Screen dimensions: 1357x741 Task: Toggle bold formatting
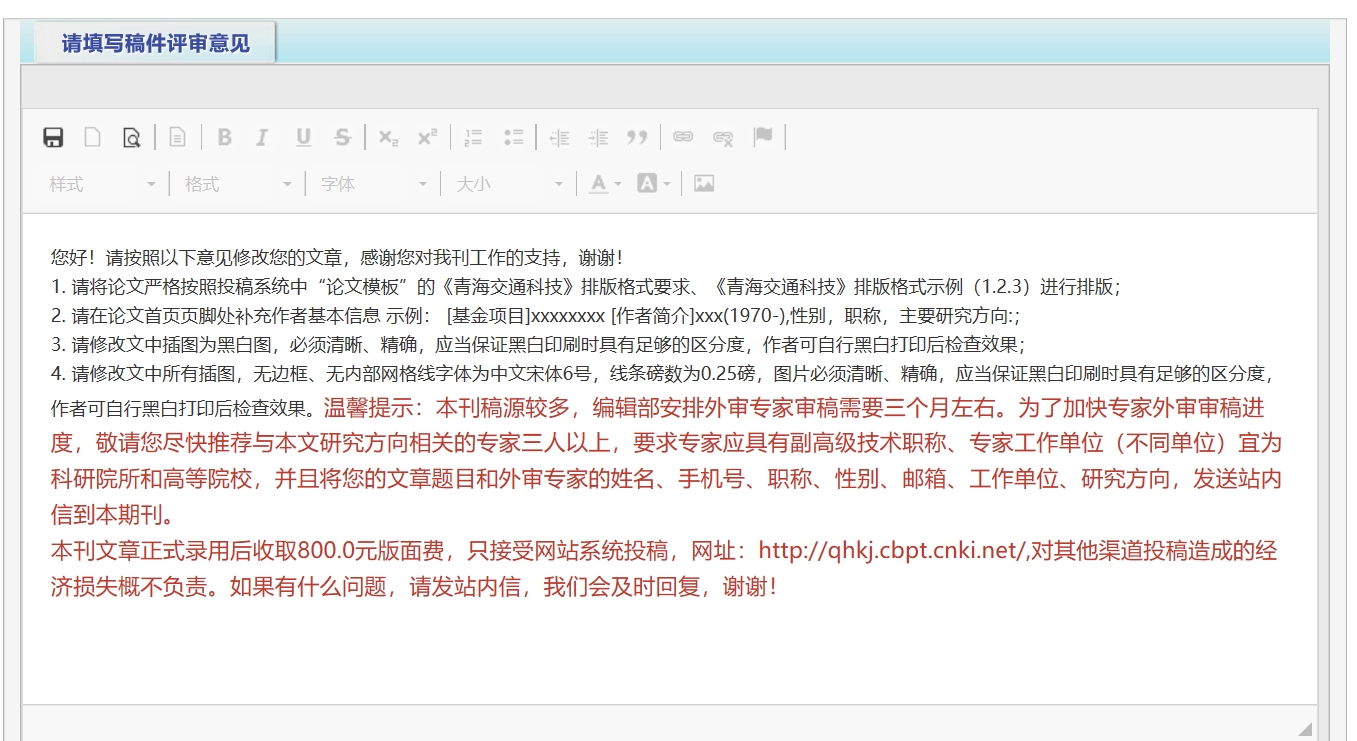[x=224, y=138]
